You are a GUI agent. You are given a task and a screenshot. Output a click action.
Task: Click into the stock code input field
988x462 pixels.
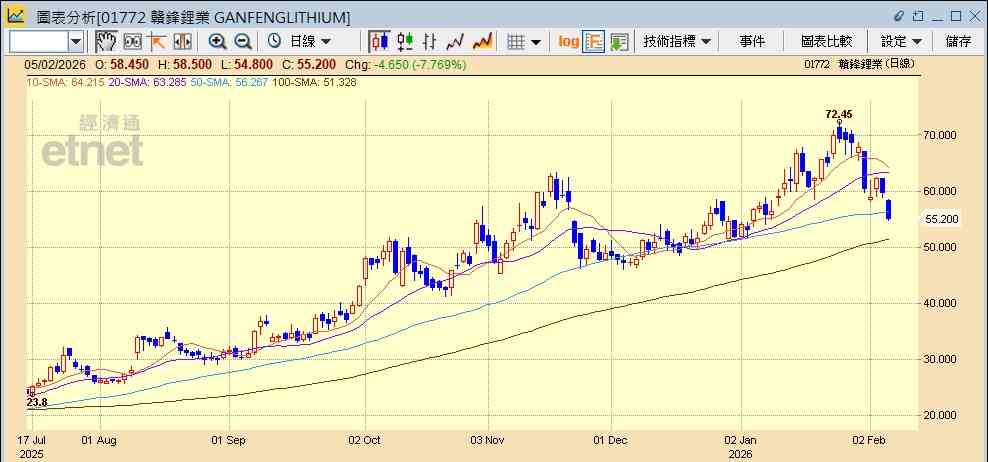point(39,42)
